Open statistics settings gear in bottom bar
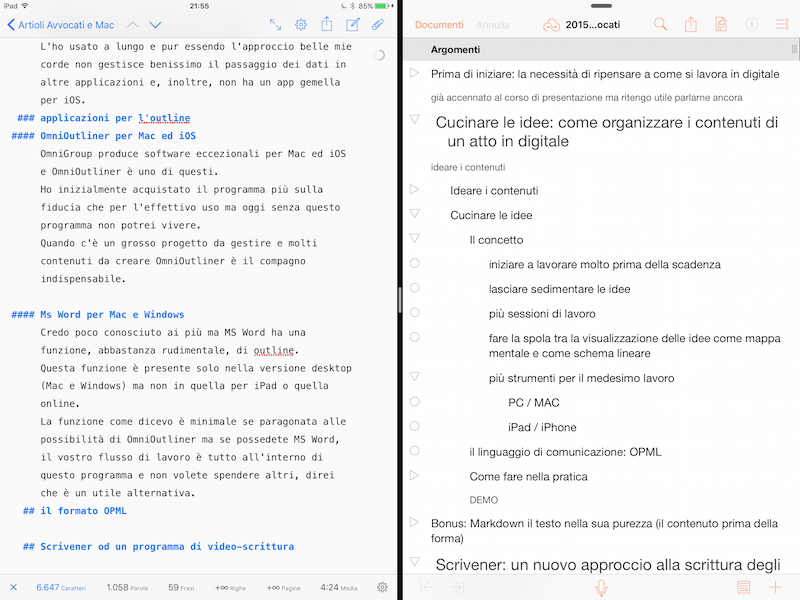The image size is (800, 600). pos(382,587)
